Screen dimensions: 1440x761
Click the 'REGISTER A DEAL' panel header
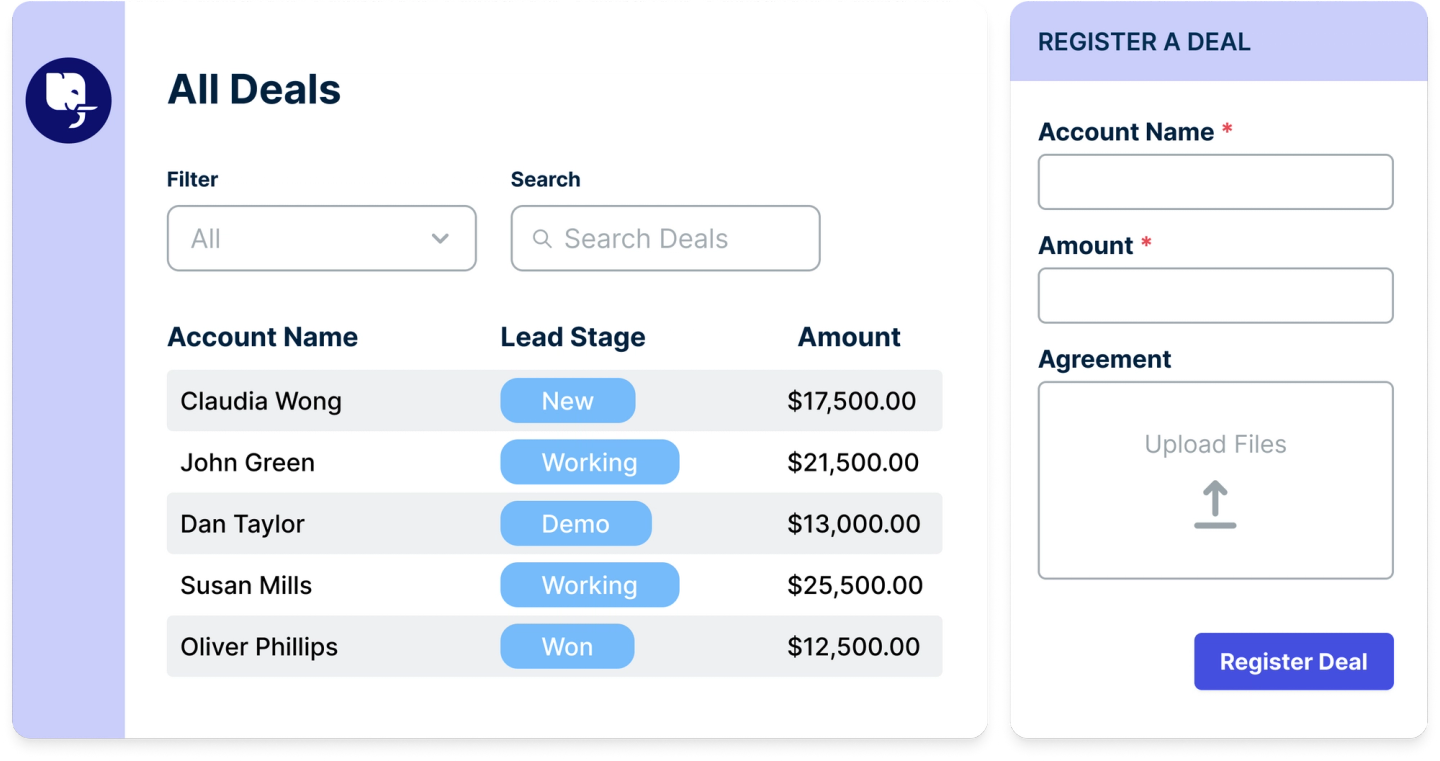click(x=1144, y=42)
